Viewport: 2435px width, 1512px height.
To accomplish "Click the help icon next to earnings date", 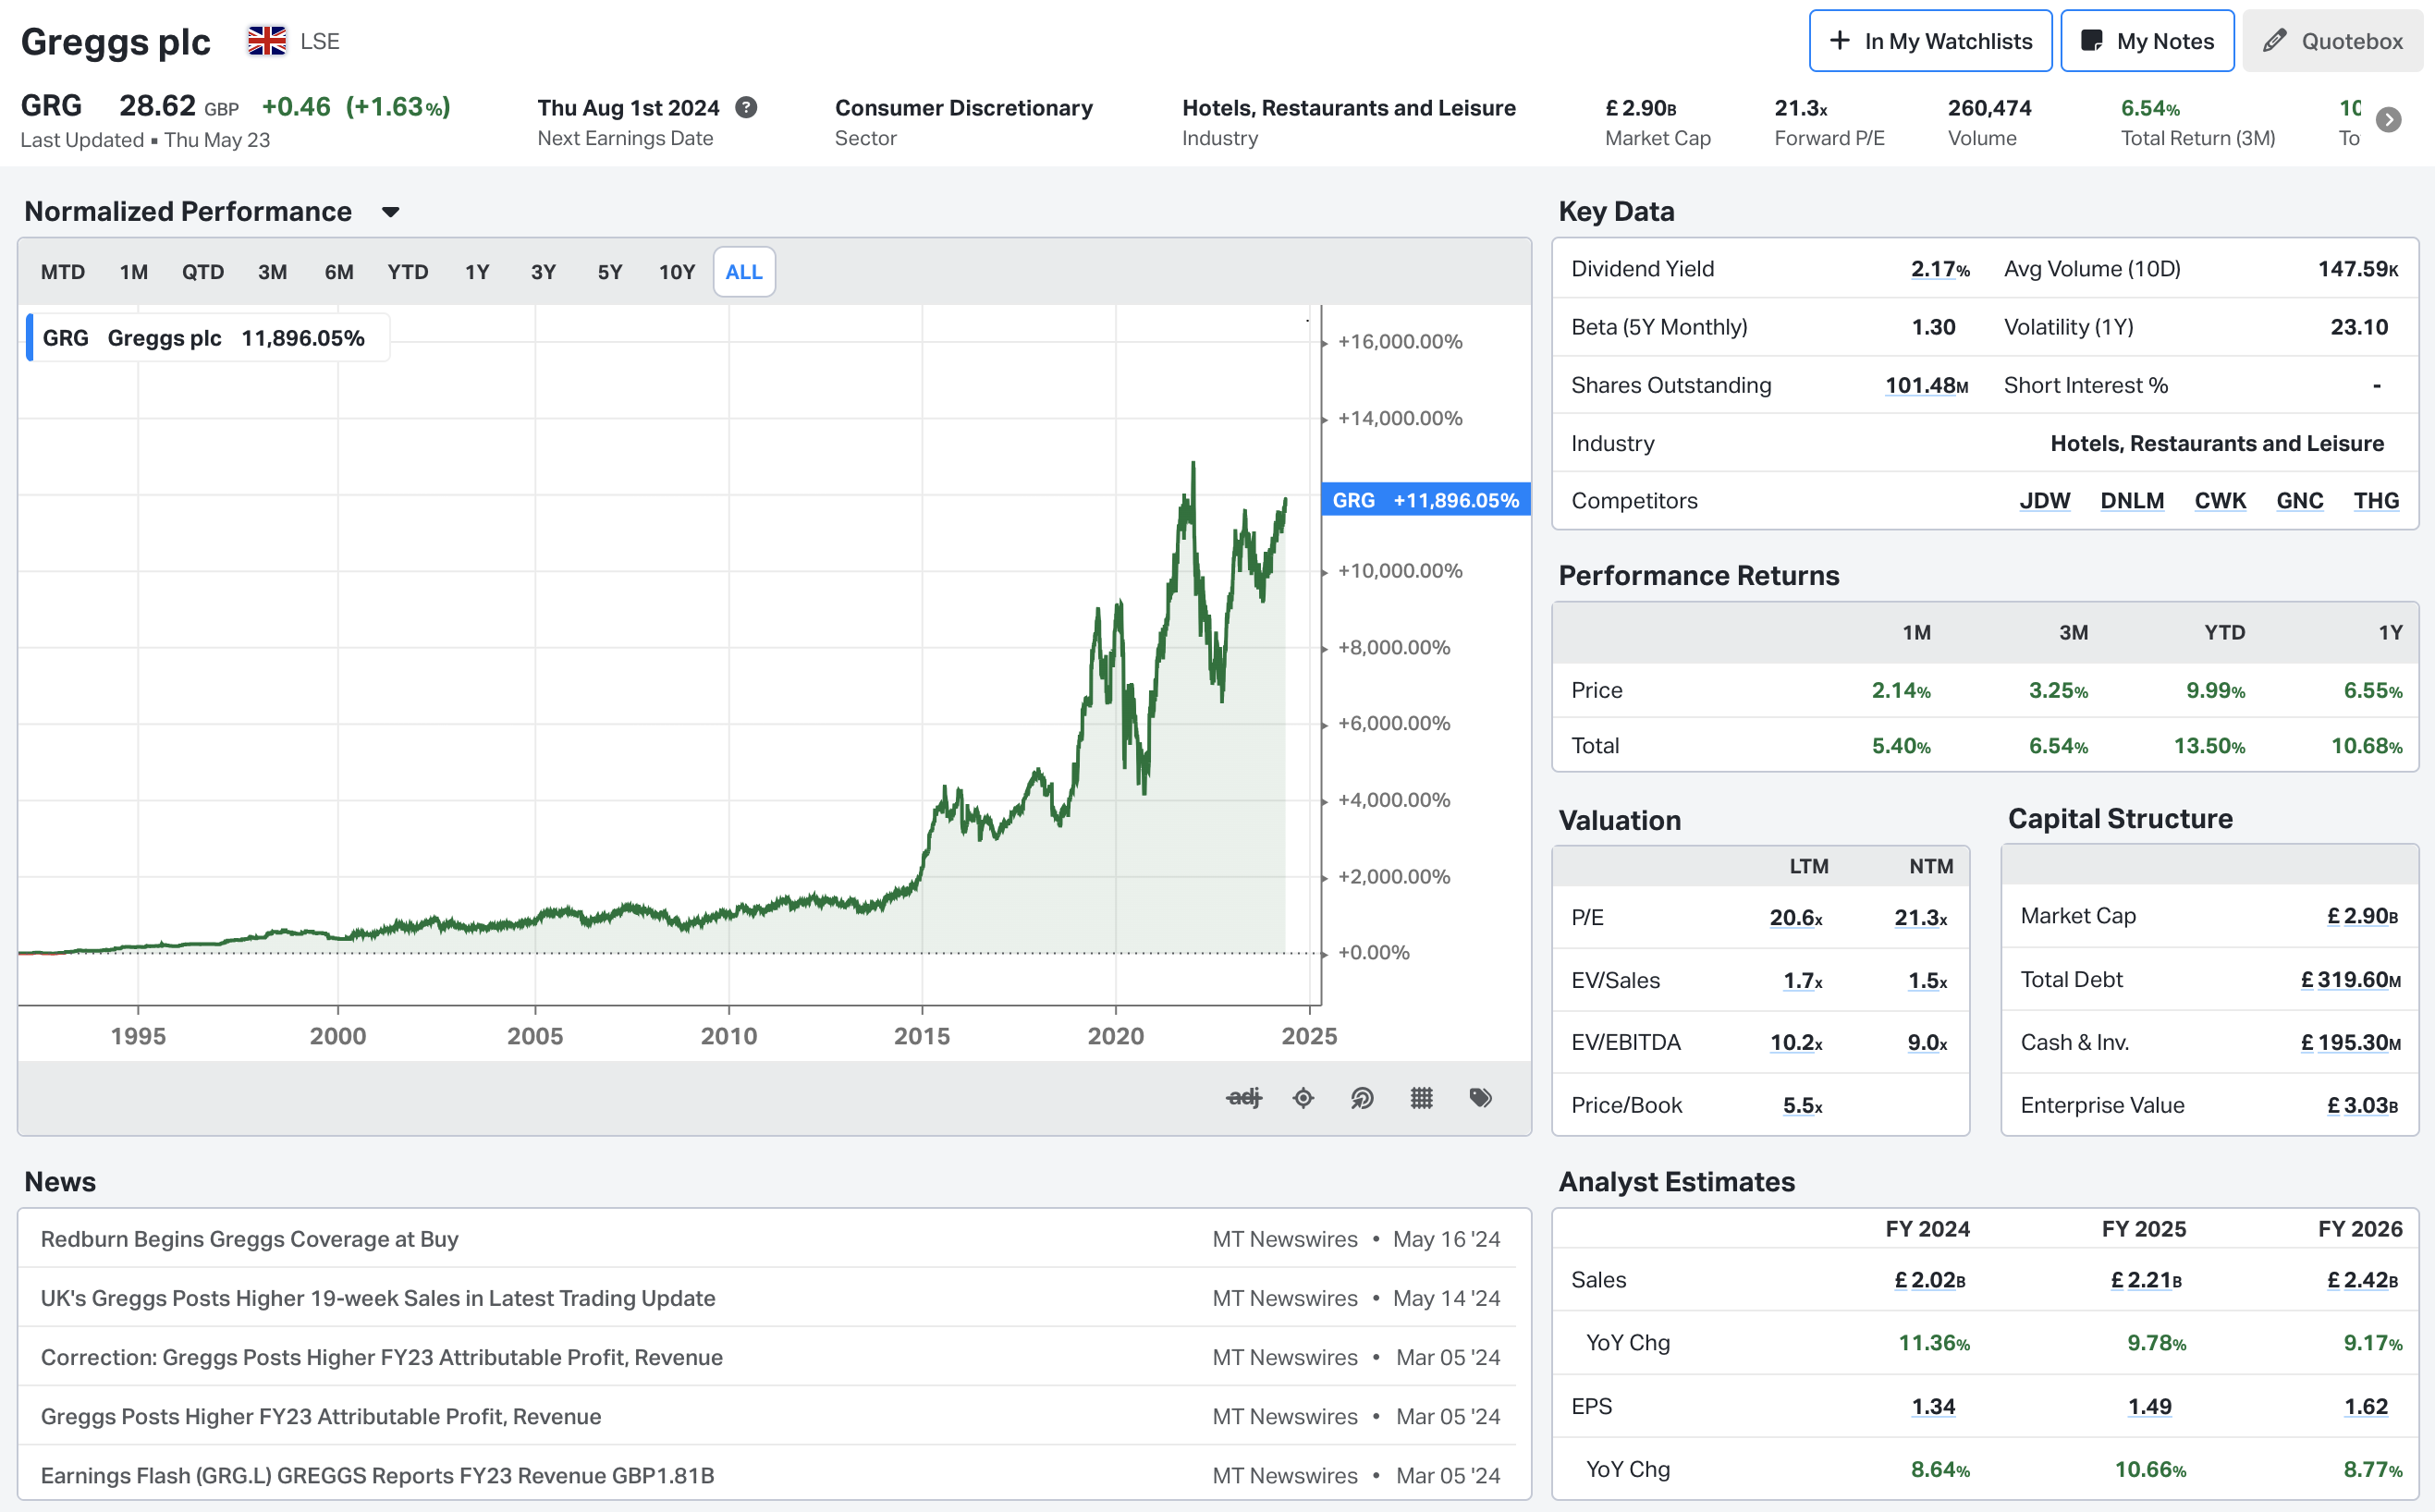I will point(746,107).
